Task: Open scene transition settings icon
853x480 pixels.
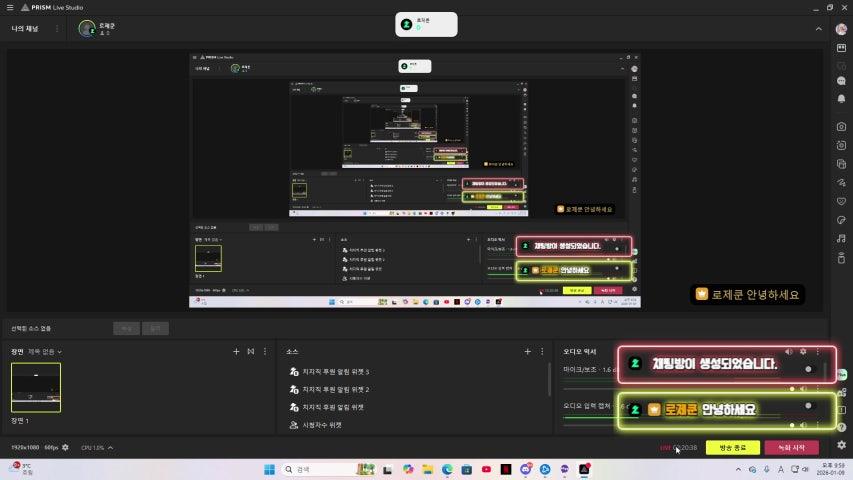Action: [x=251, y=352]
